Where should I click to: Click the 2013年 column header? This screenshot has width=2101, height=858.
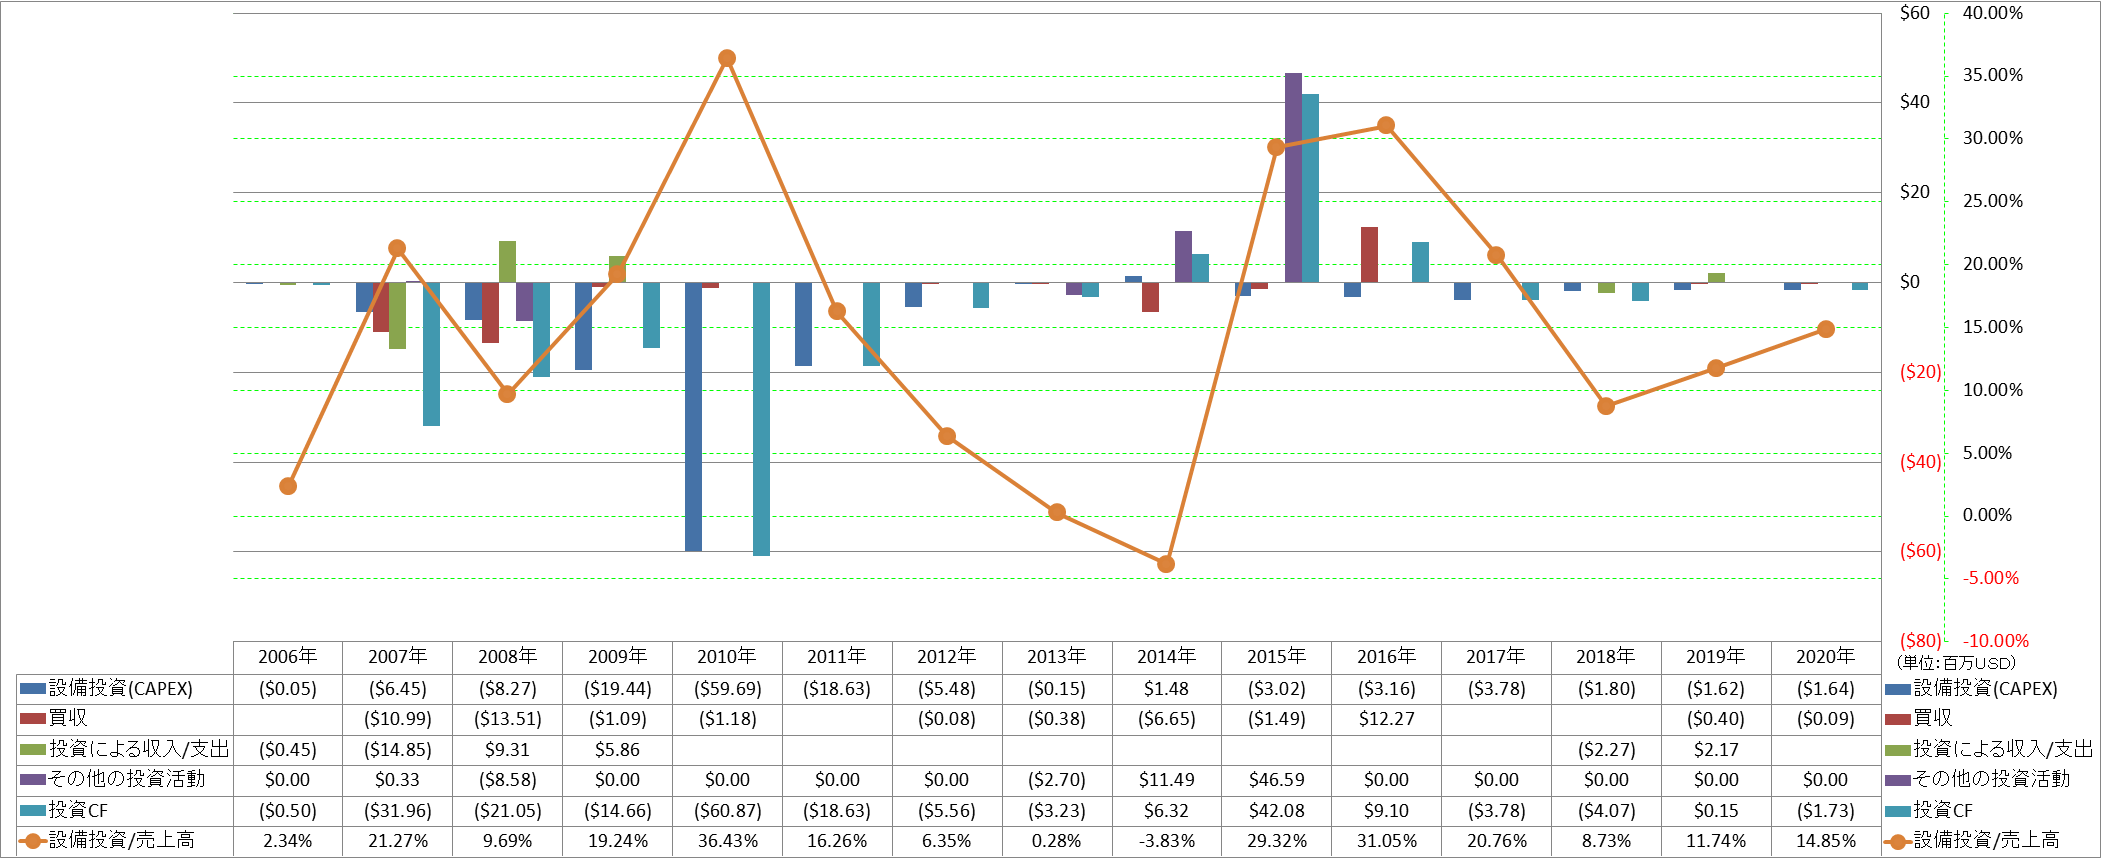(1057, 657)
